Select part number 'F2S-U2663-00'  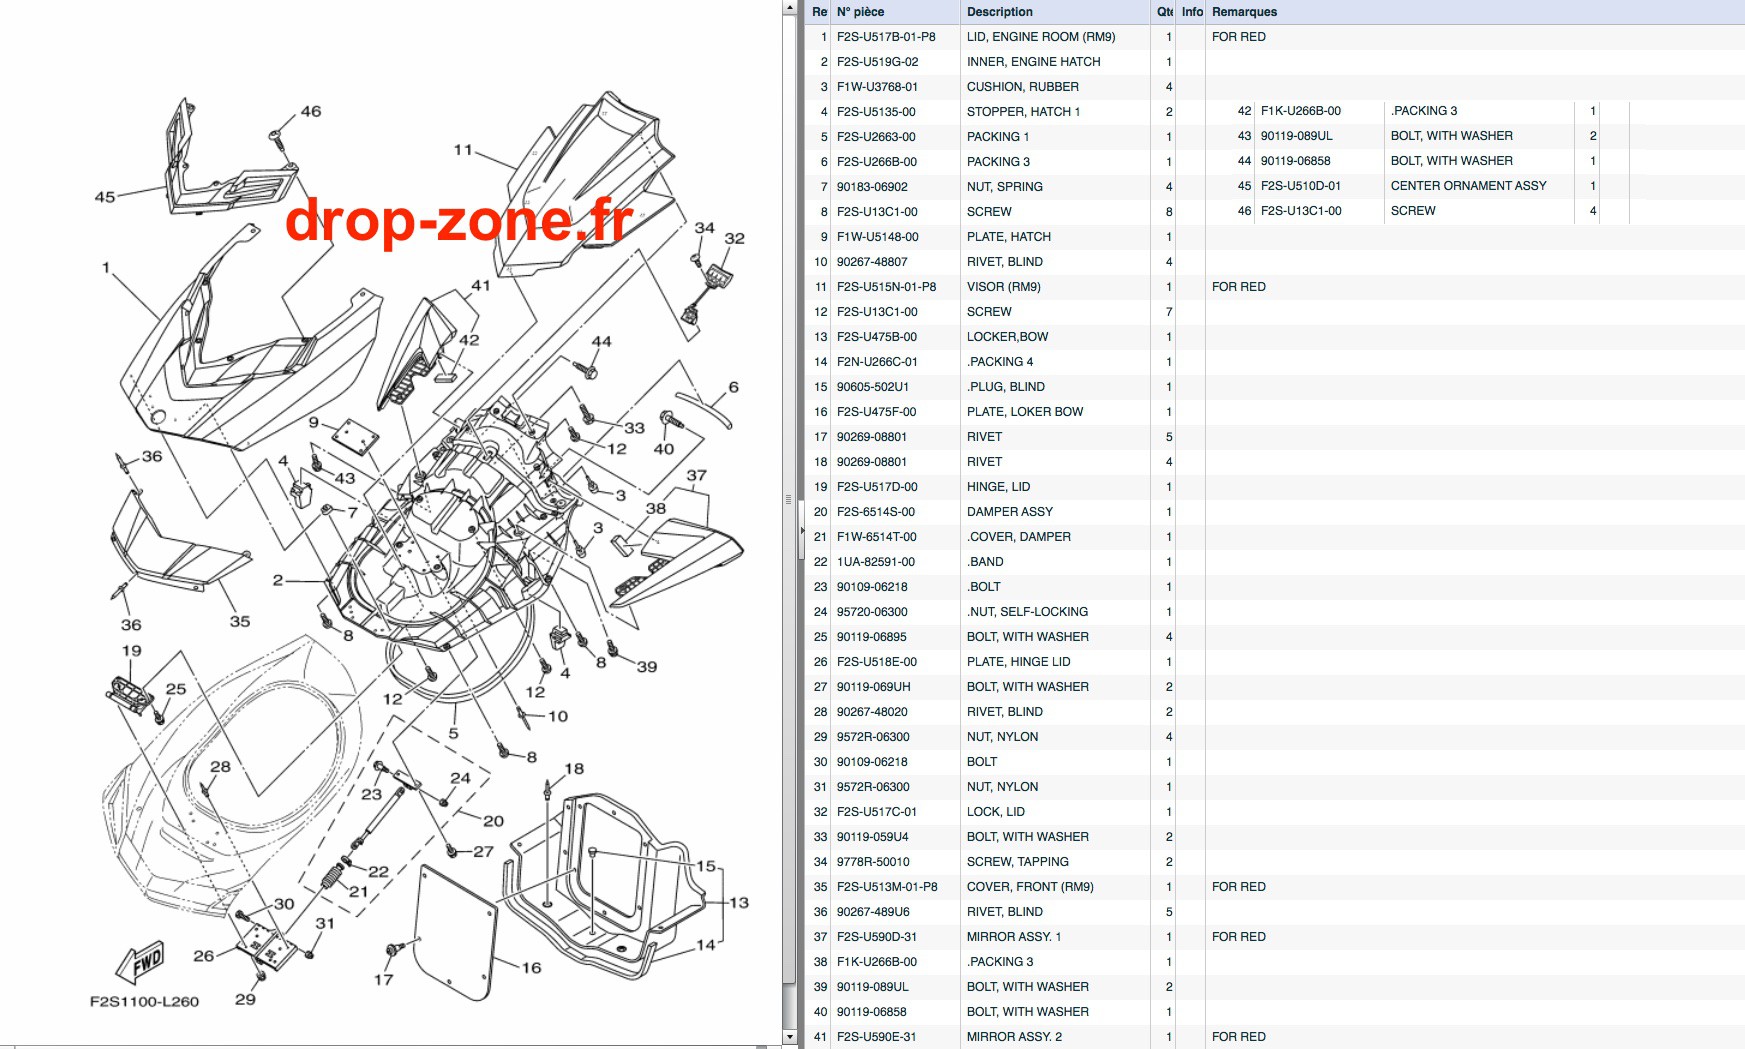tap(876, 137)
